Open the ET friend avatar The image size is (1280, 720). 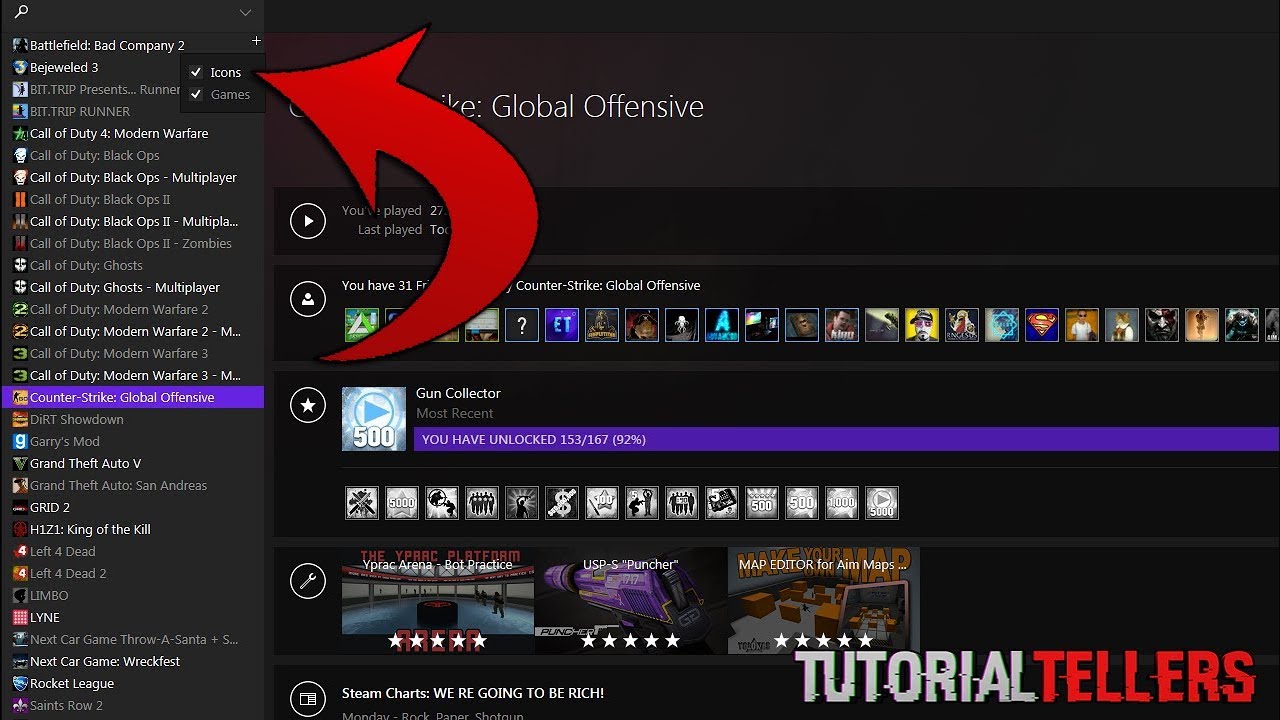click(562, 325)
